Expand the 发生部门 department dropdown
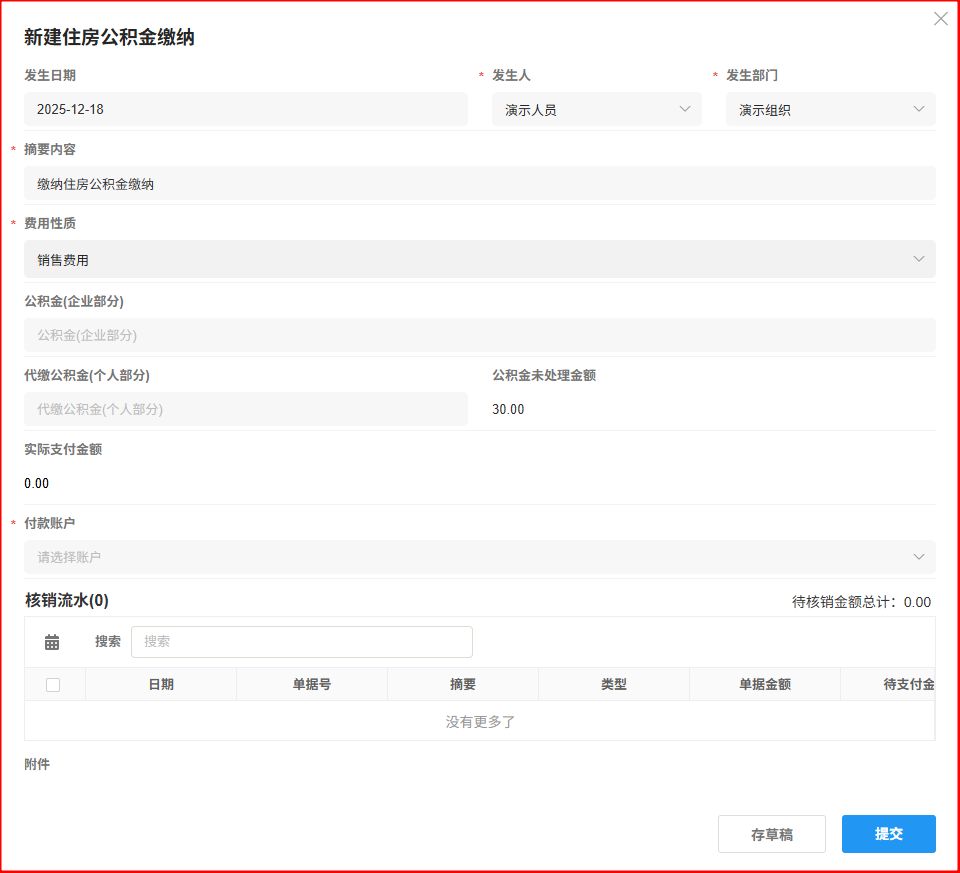960x873 pixels. point(830,109)
